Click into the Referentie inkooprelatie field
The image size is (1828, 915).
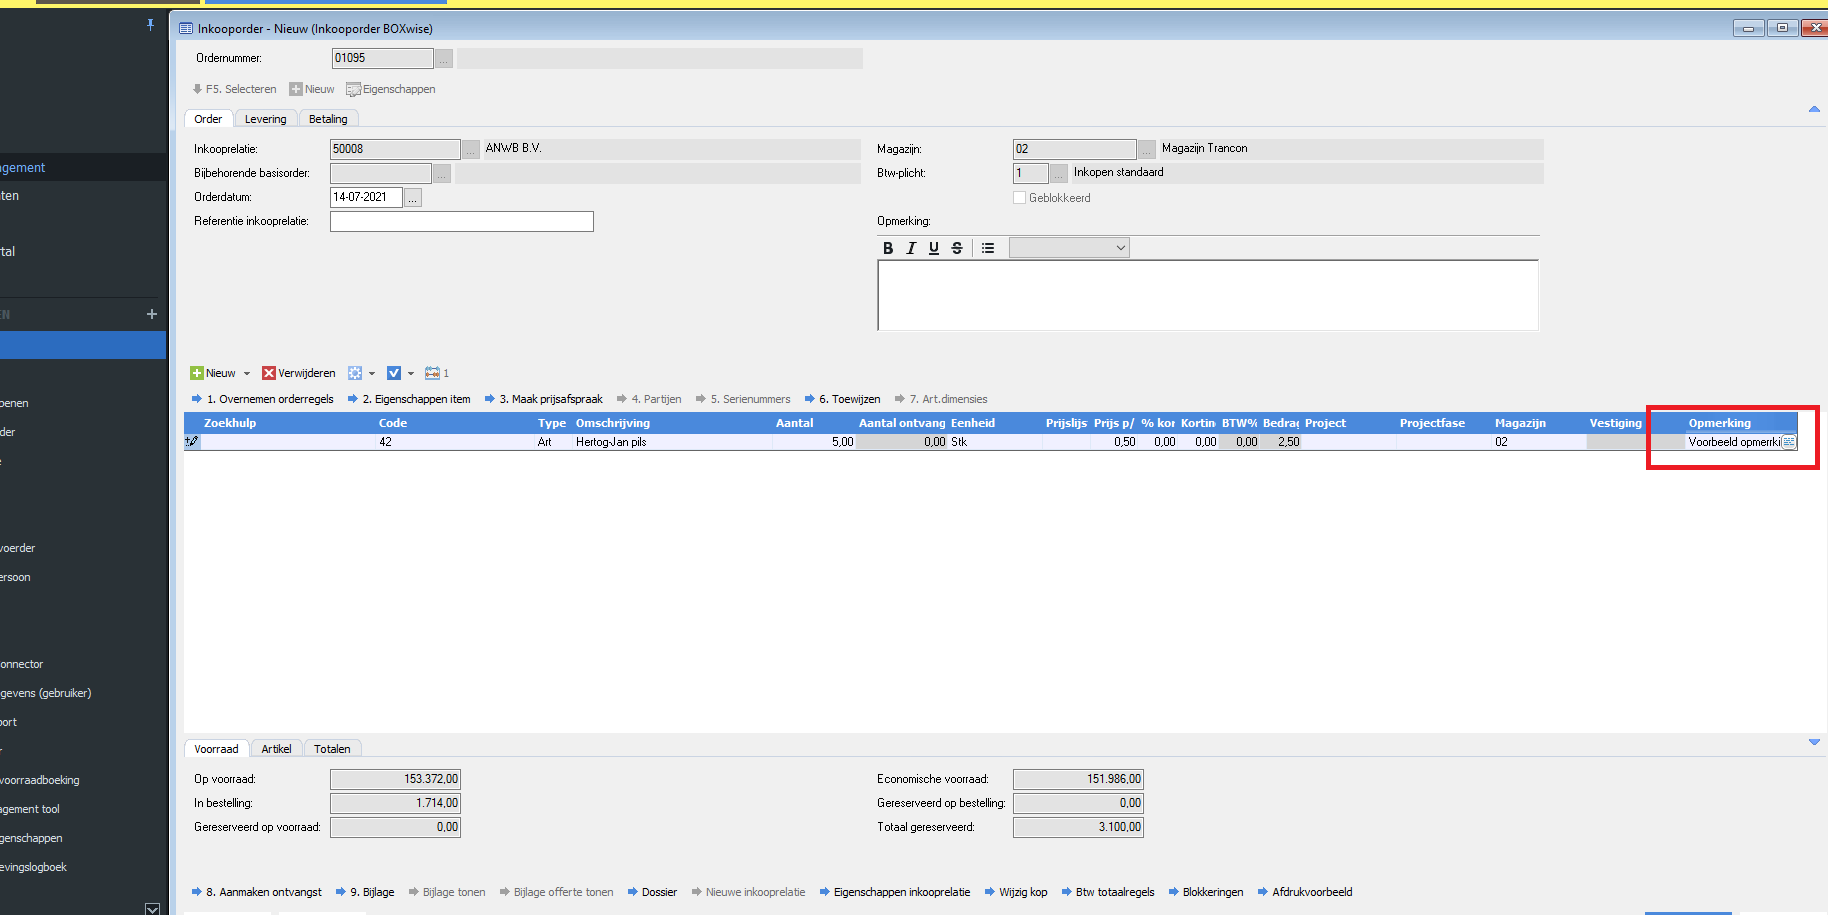pos(461,221)
